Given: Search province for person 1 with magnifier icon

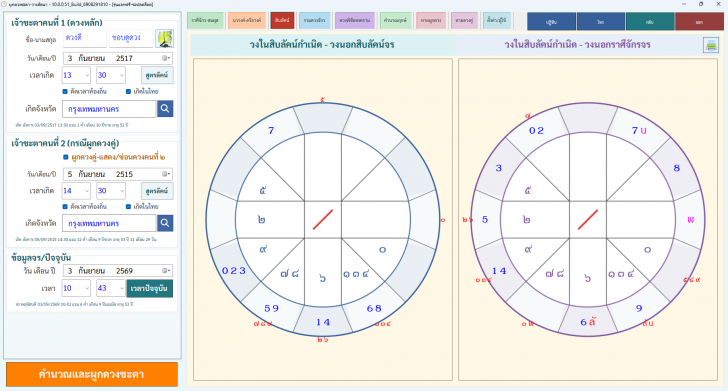Looking at the screenshot, I should [x=165, y=109].
